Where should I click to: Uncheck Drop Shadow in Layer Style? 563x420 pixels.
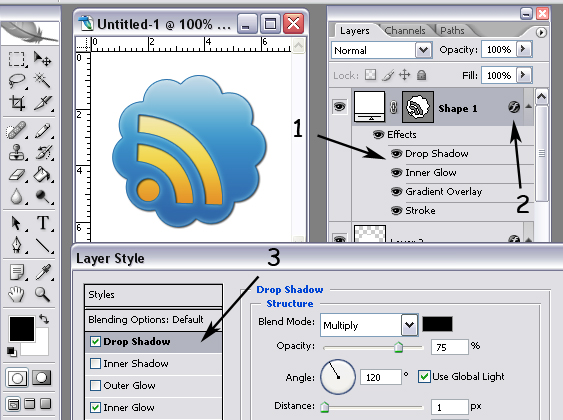95,341
